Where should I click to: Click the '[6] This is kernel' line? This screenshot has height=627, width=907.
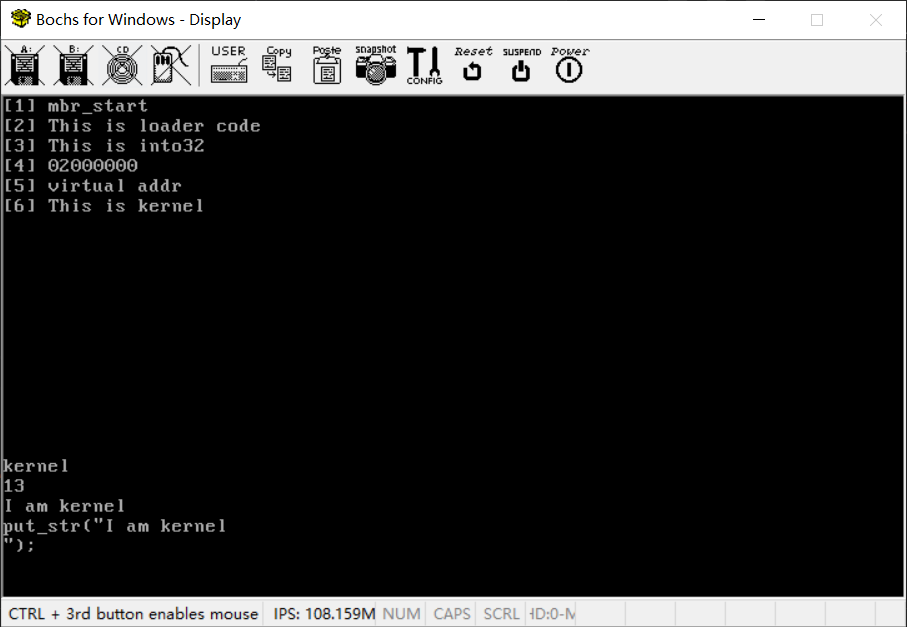pos(104,205)
